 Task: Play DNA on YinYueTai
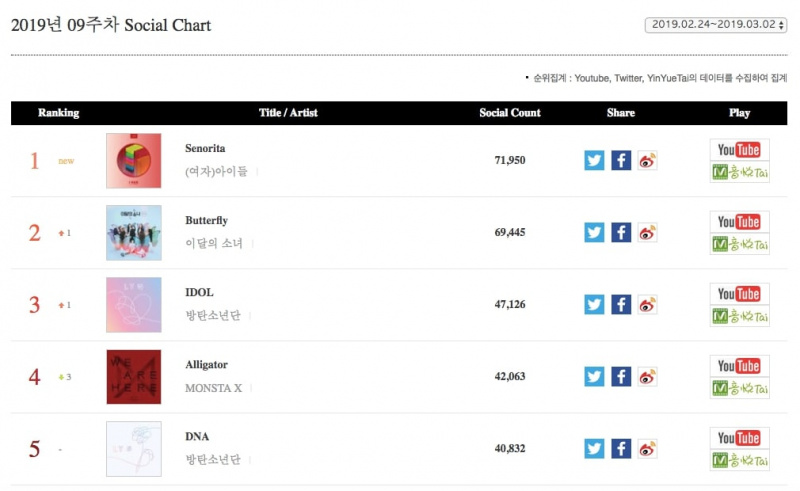tap(739, 460)
